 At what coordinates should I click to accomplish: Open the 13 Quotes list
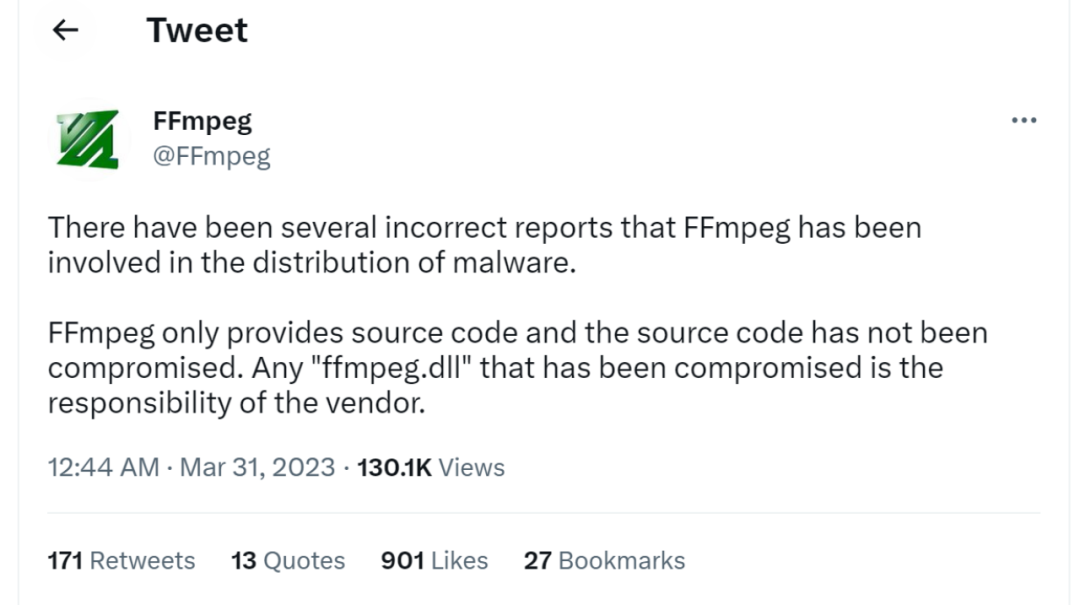pos(288,561)
